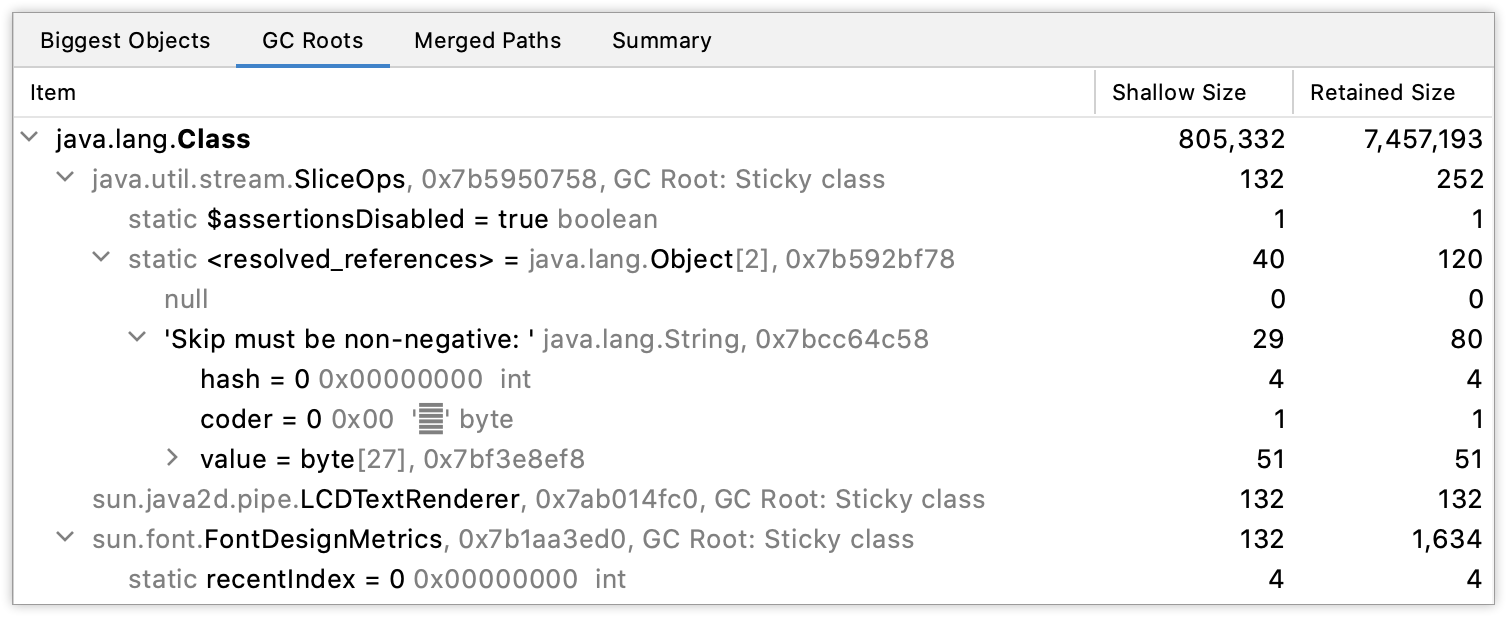Viewport: 1507px width, 617px height.
Task: Collapse the java.util.stream.SliceOps node
Action: click(x=63, y=178)
